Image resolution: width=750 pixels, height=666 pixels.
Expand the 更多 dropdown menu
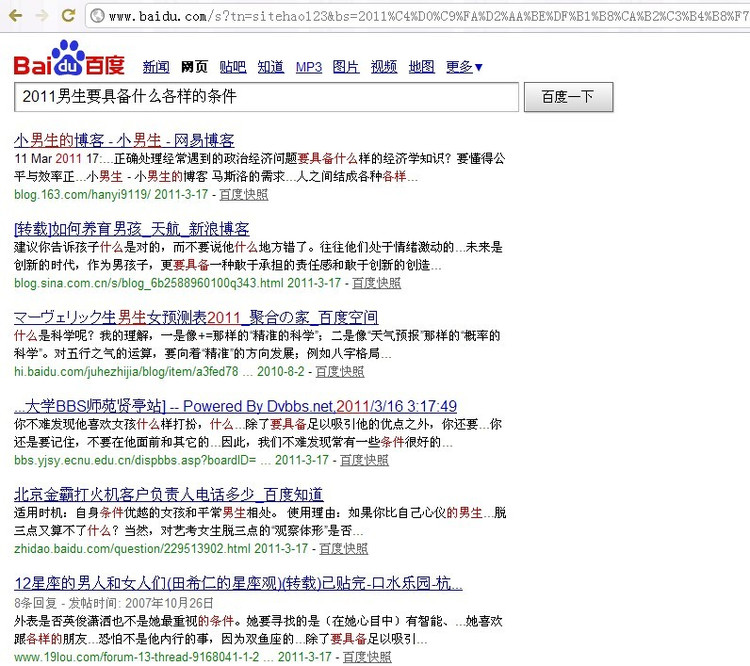464,67
